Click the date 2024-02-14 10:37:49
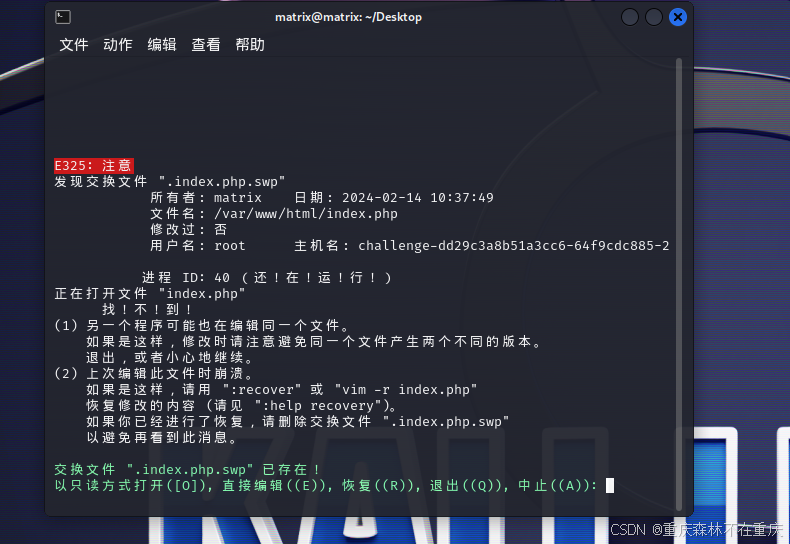 (x=418, y=197)
